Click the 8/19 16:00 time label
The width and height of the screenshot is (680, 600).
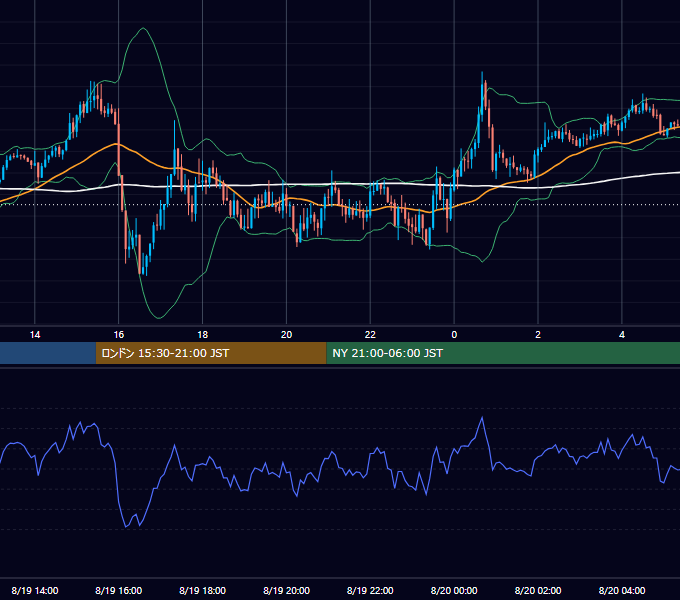(118, 590)
